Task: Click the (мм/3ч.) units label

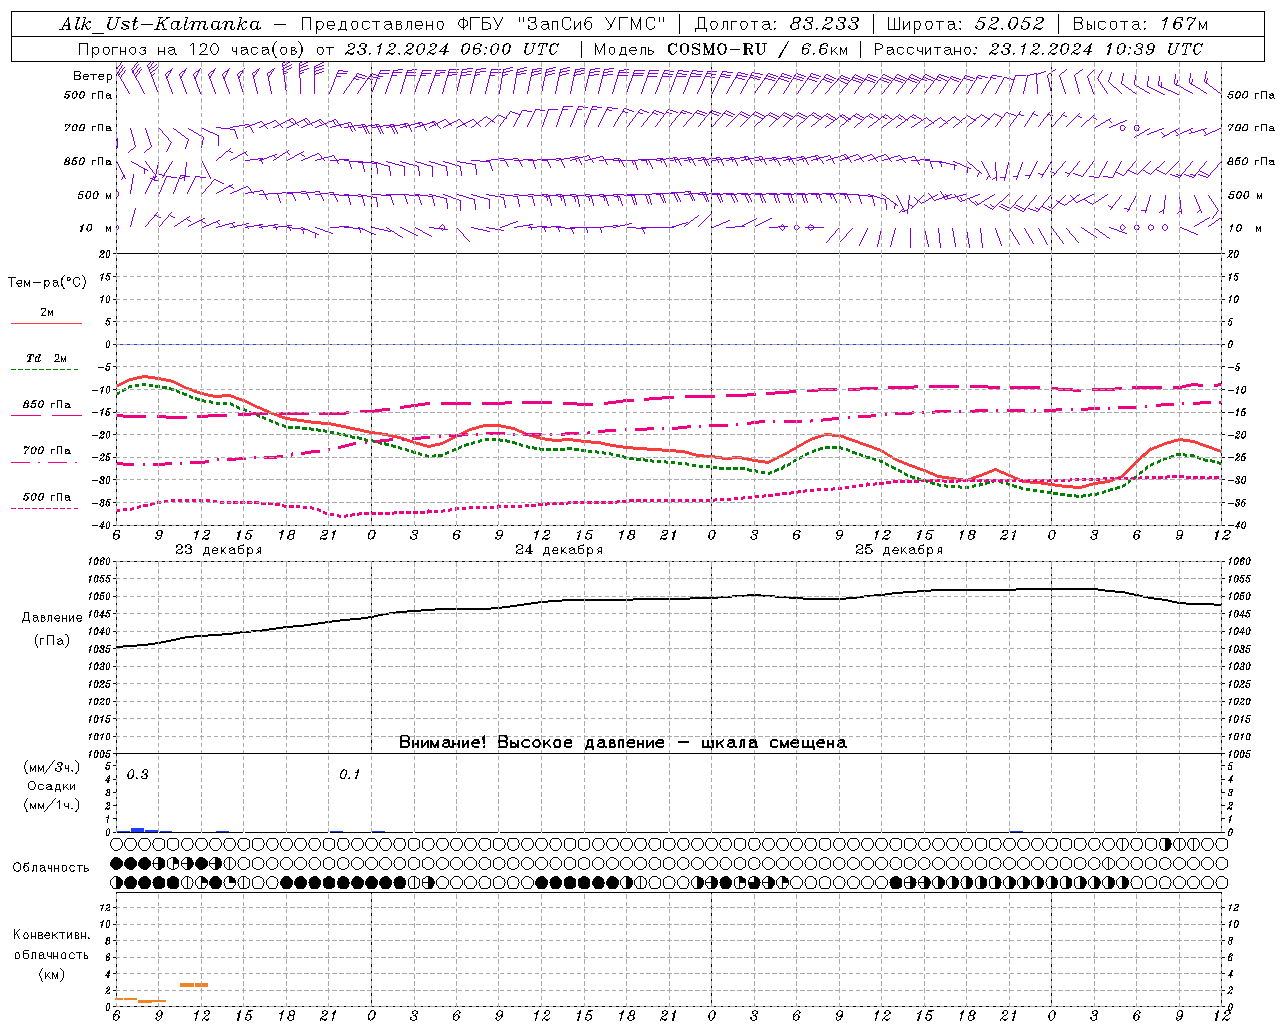Action: coord(52,767)
